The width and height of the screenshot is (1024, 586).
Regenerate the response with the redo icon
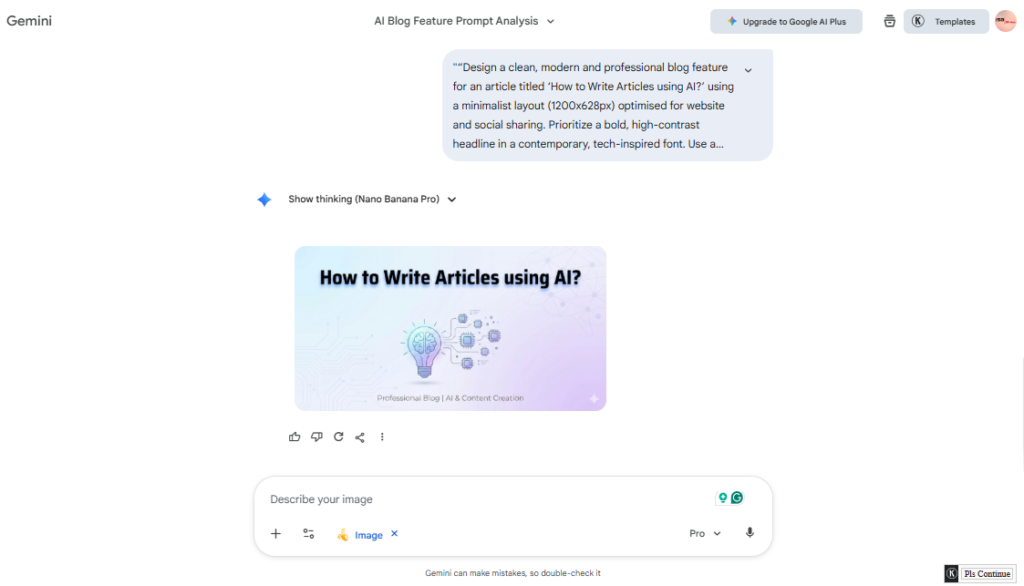point(338,437)
